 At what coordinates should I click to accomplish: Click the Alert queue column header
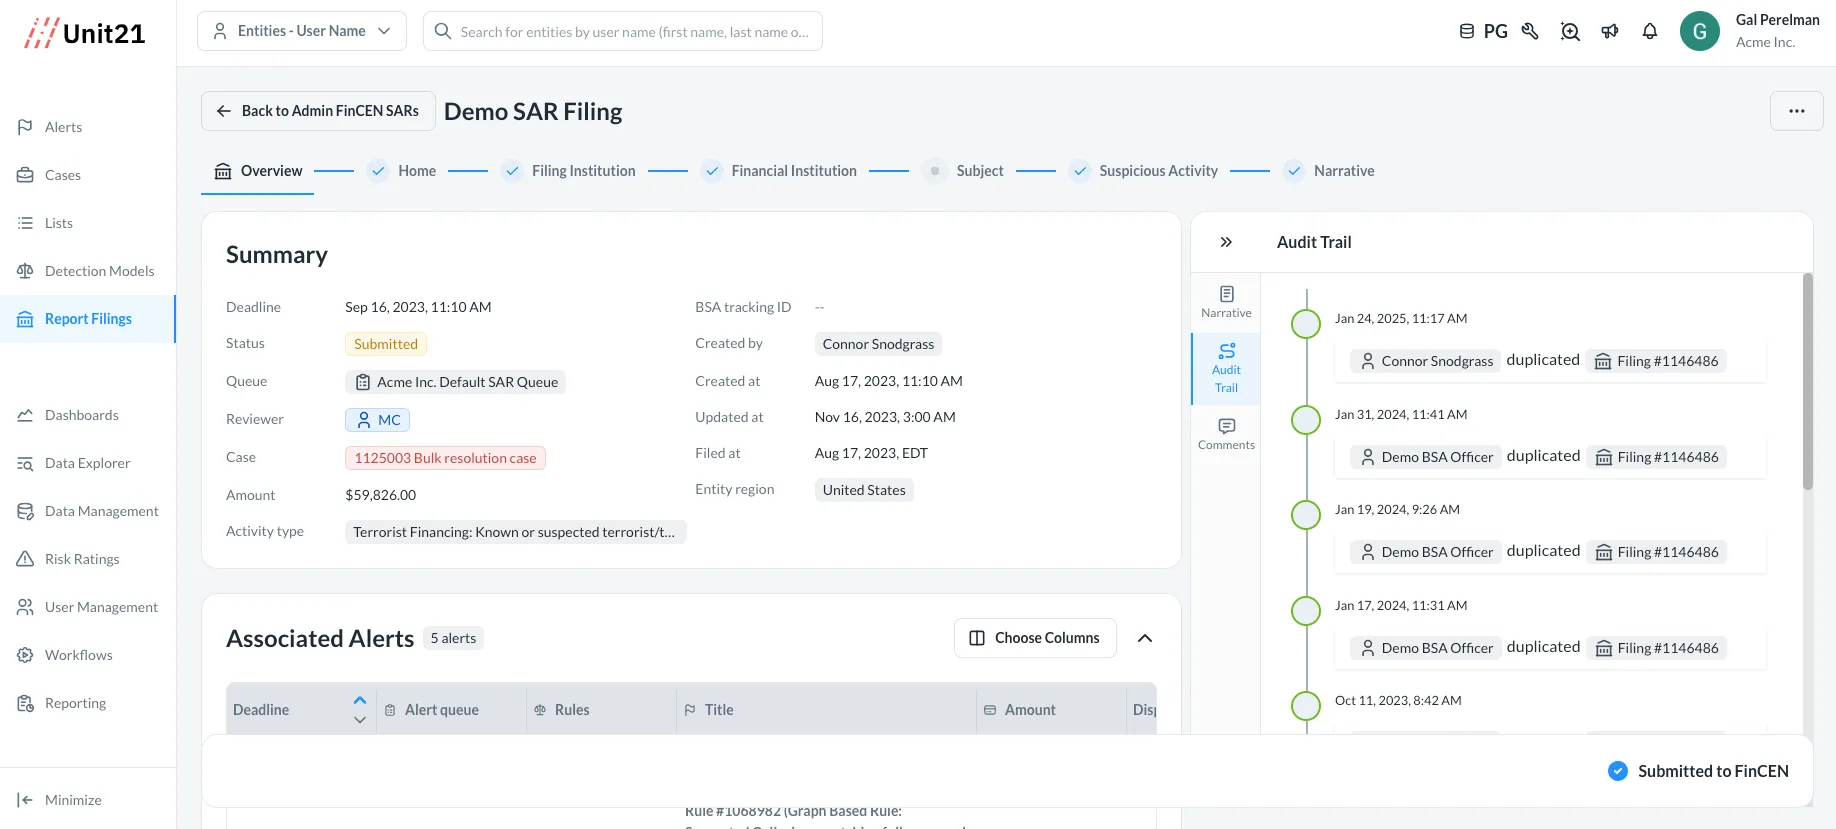451,710
